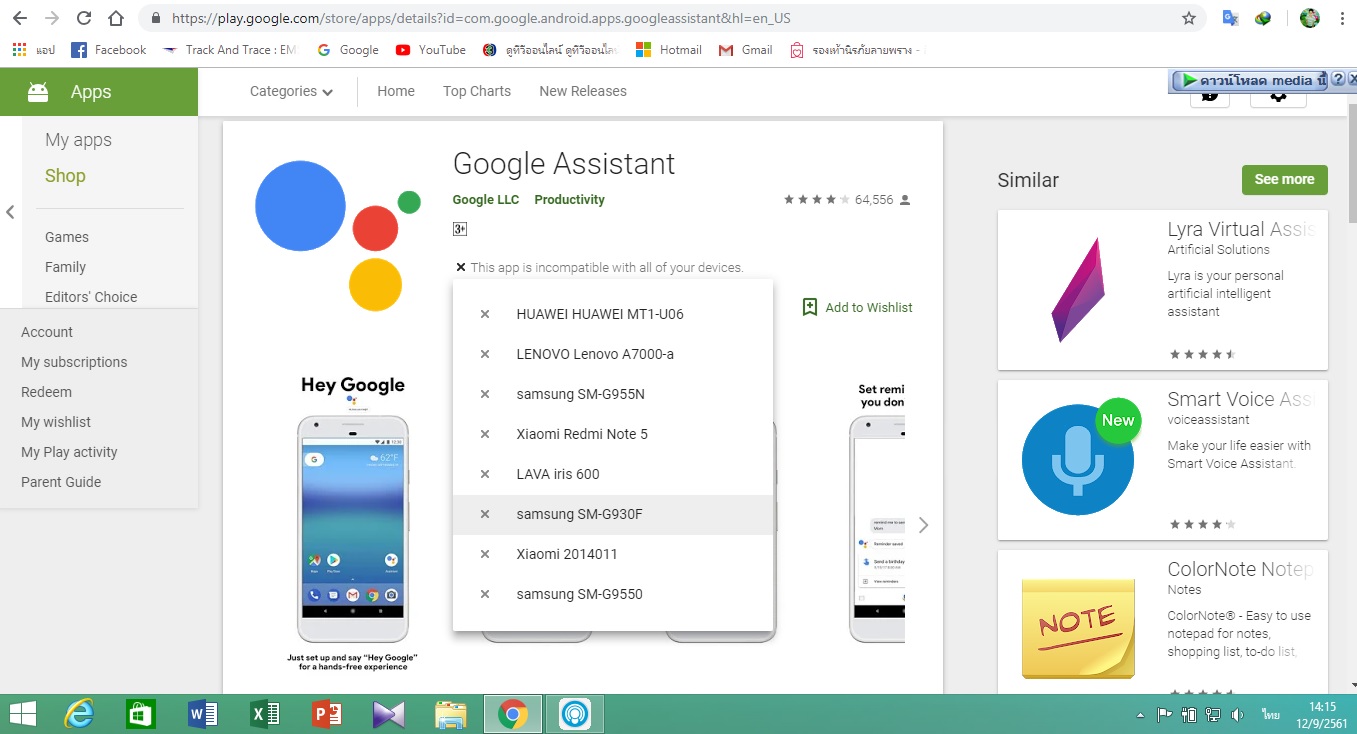Open the Gmail bookmark
The height and width of the screenshot is (734, 1357).
(x=745, y=50)
